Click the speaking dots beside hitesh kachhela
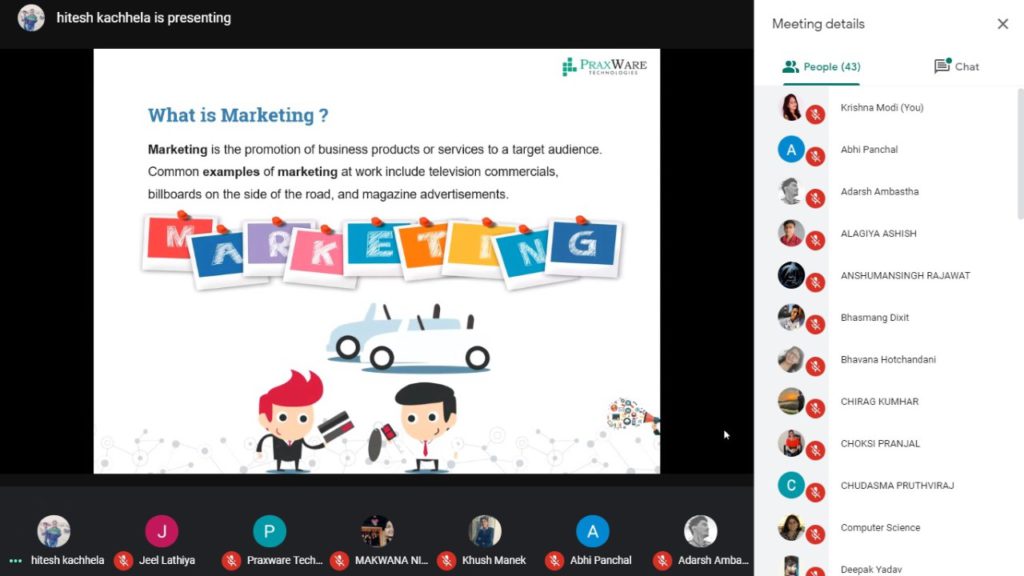The image size is (1024, 576). pyautogui.click(x=16, y=560)
